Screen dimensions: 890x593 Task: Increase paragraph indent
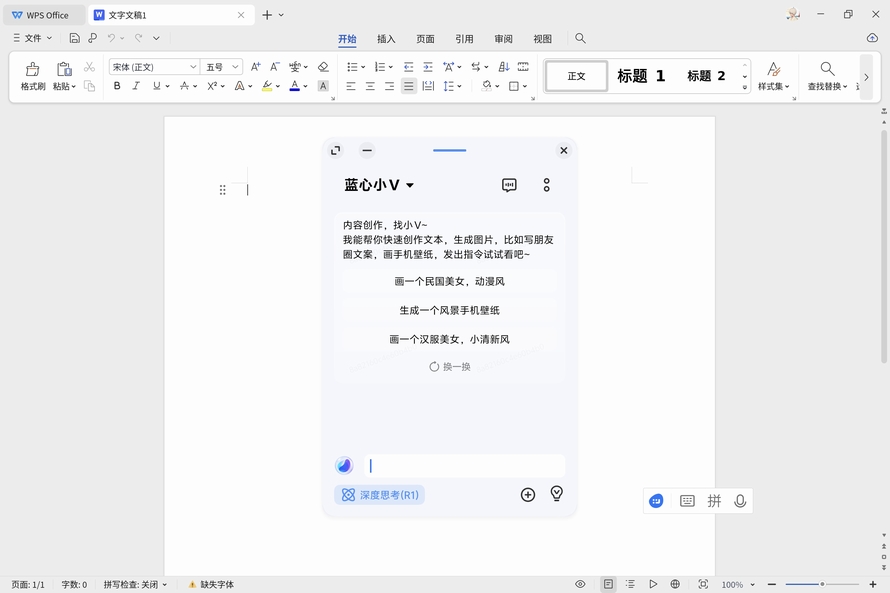click(x=428, y=67)
